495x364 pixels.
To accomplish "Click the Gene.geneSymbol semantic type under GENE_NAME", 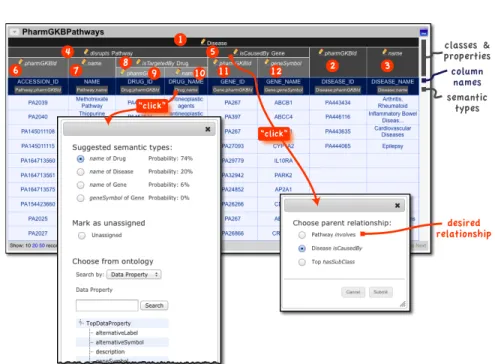I will (x=283, y=90).
